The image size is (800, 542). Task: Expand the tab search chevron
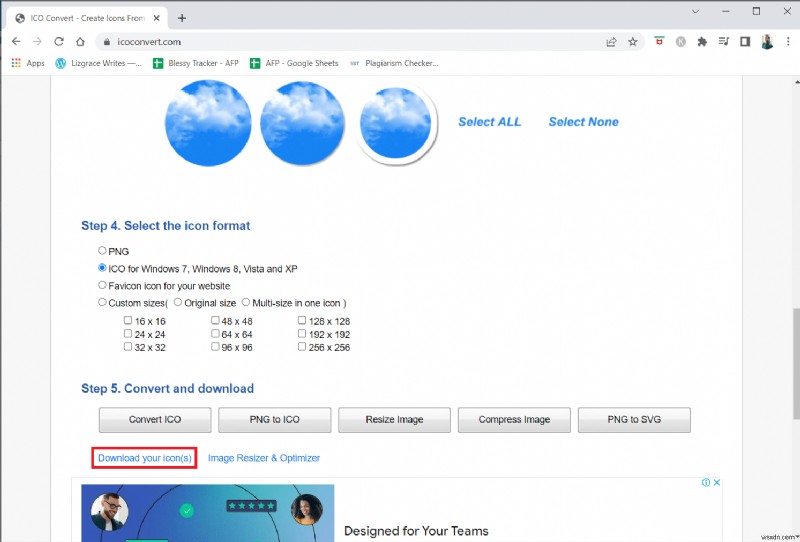pyautogui.click(x=695, y=11)
